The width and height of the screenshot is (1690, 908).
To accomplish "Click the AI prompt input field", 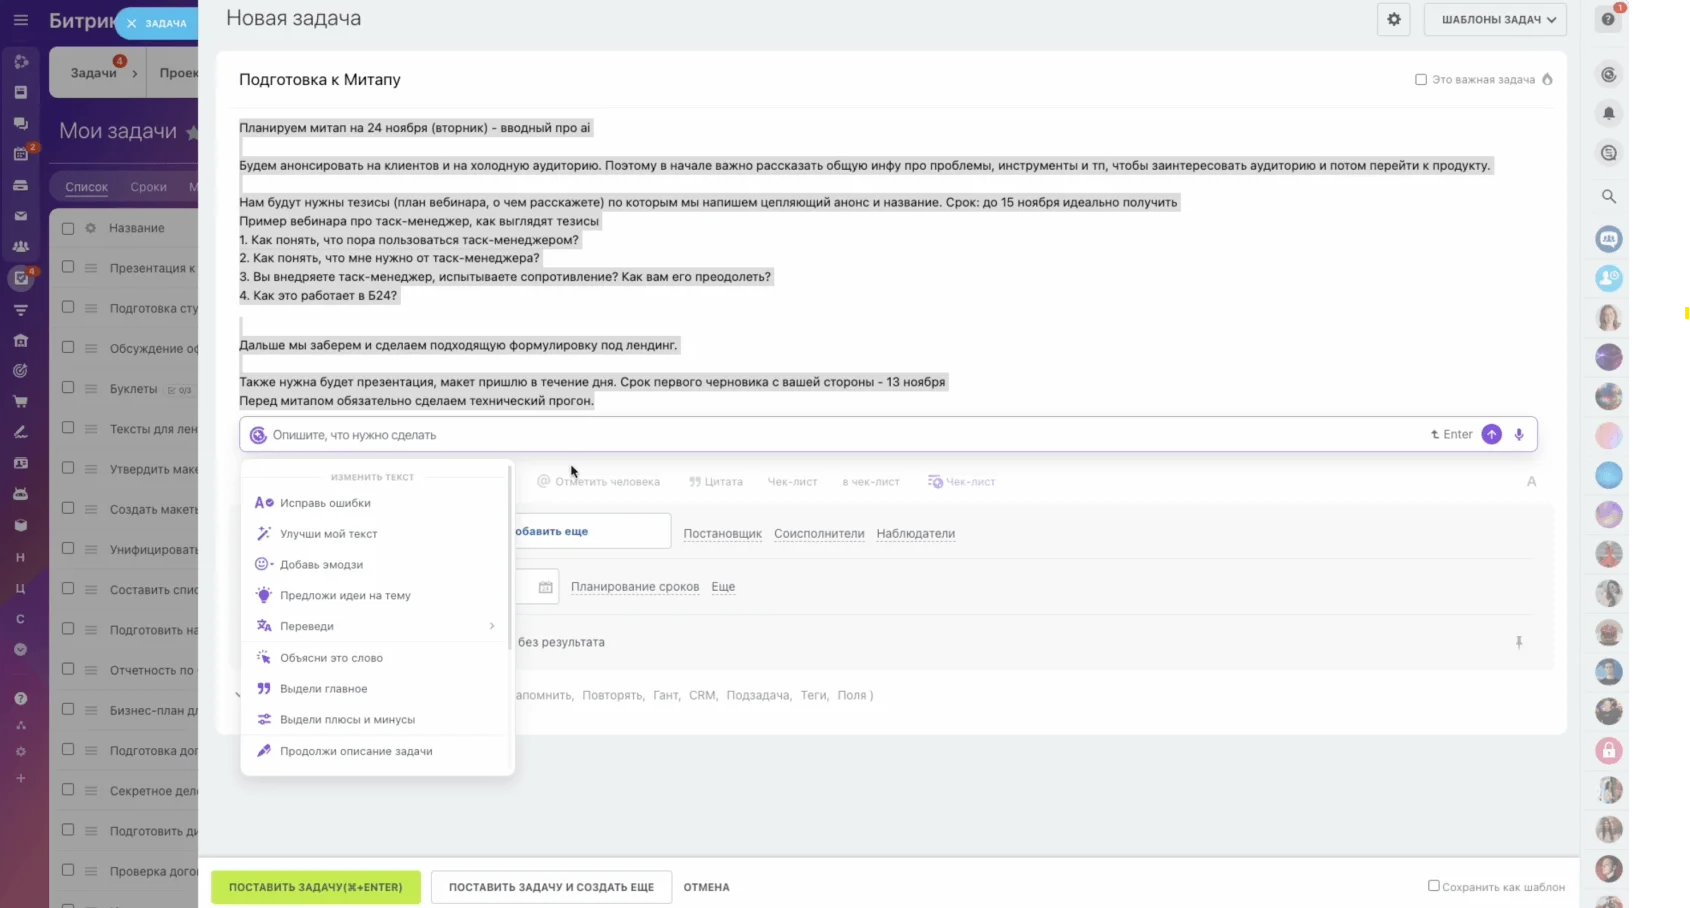I will 840,435.
